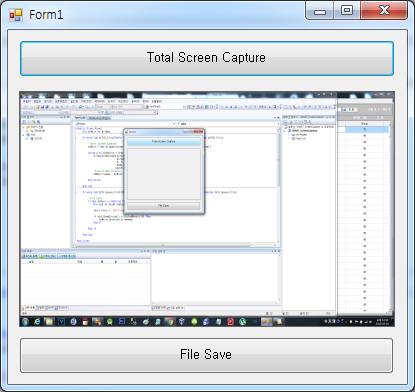415x392 pixels.
Task: Maximize the Form1 window
Action: point(347,10)
